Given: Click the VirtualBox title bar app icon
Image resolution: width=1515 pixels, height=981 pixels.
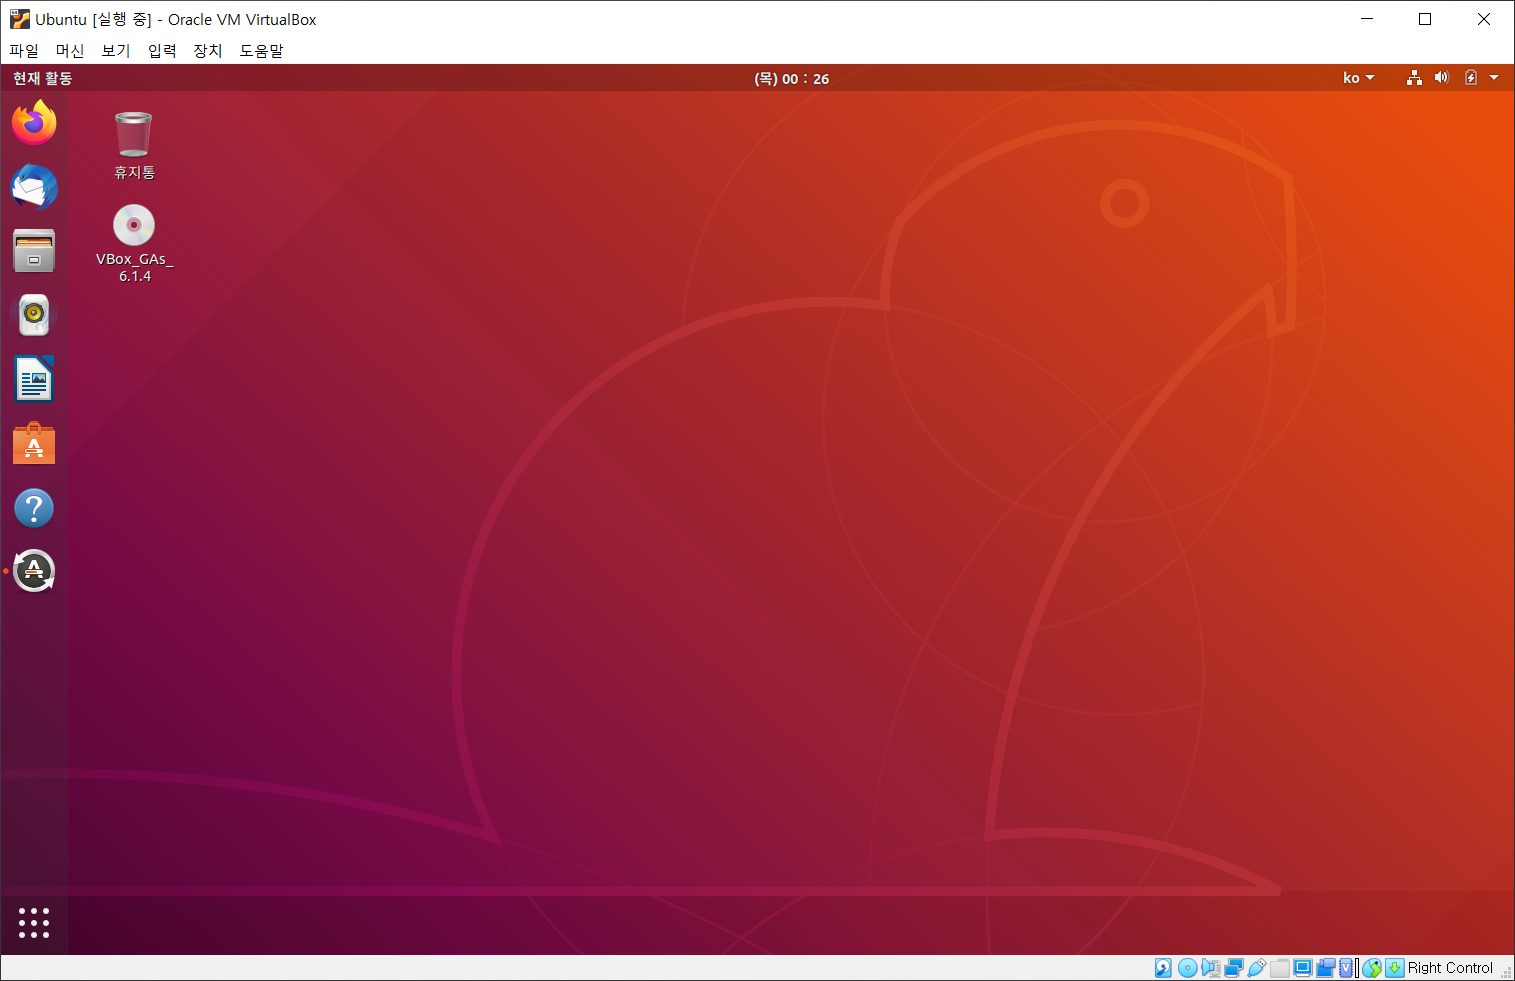Looking at the screenshot, I should pos(20,19).
